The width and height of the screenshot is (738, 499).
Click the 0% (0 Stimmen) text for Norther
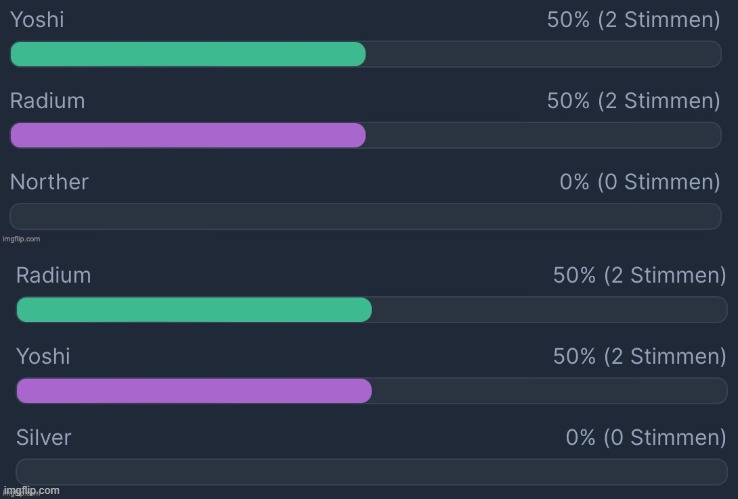pyautogui.click(x=640, y=182)
